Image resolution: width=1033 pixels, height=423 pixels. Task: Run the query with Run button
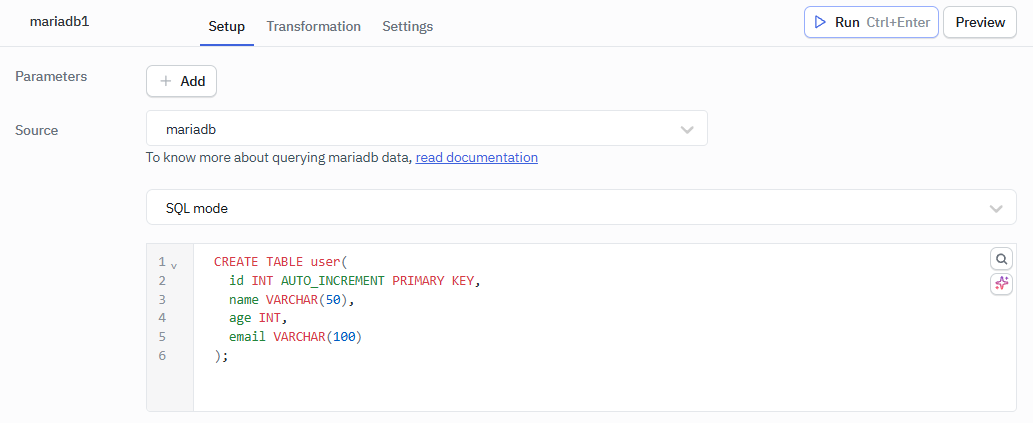tap(871, 22)
